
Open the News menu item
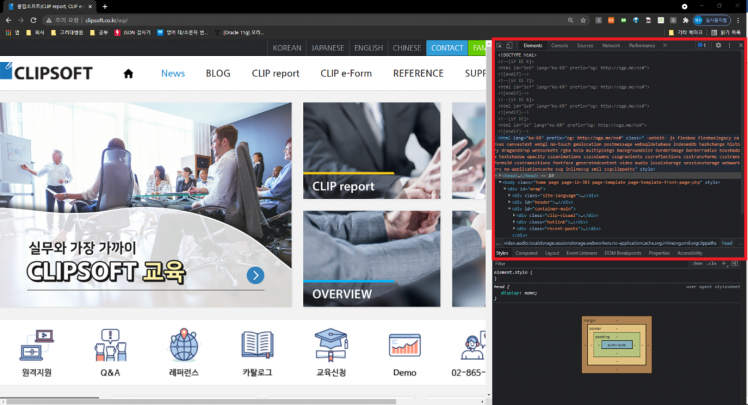(x=173, y=73)
